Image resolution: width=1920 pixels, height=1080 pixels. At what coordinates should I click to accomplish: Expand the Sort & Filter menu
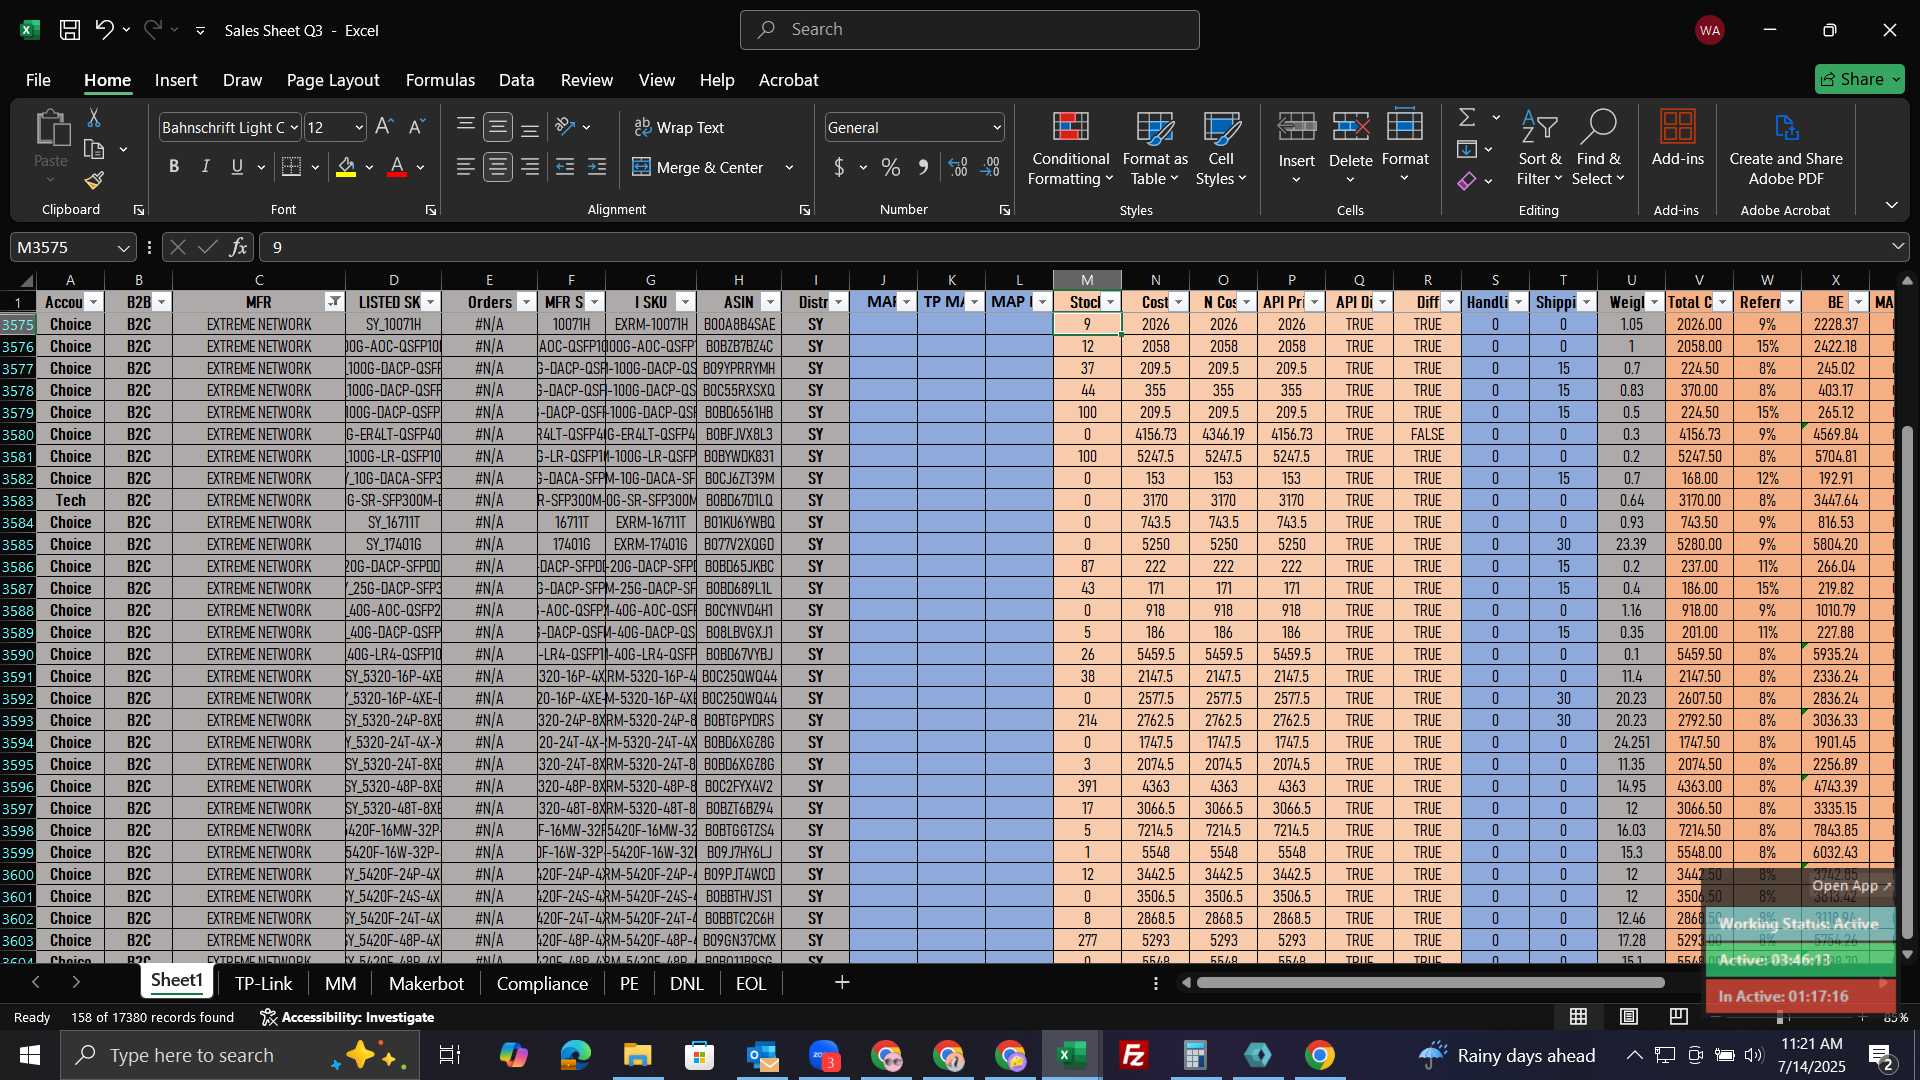pos(1539,148)
